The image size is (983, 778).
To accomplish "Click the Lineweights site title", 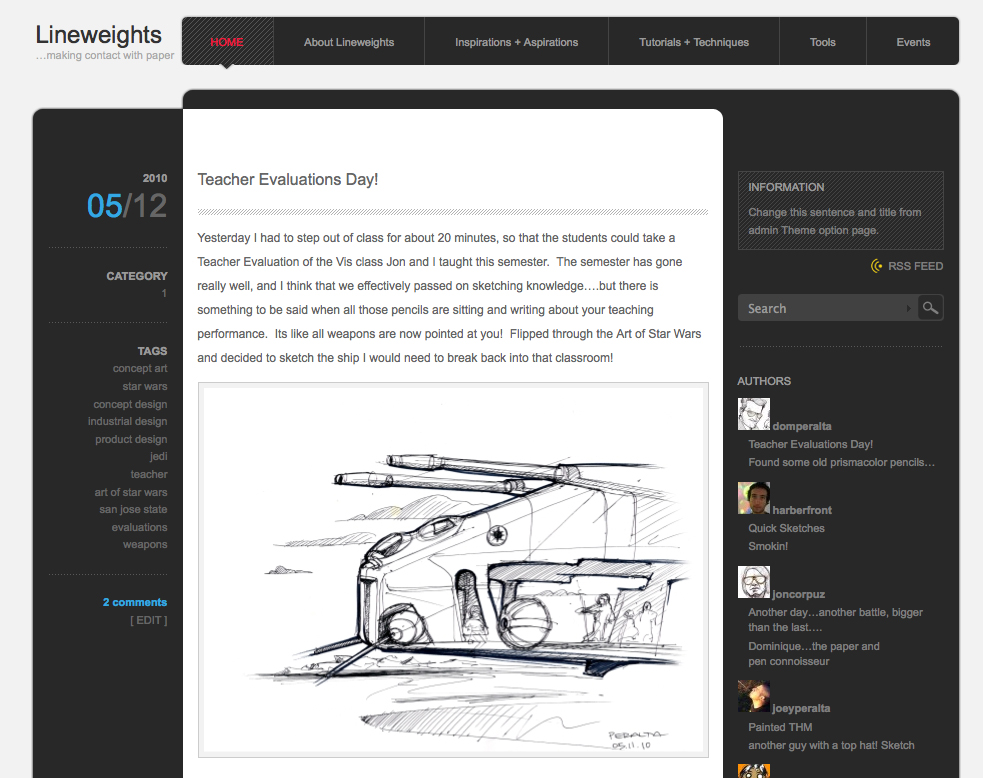I will (x=98, y=35).
